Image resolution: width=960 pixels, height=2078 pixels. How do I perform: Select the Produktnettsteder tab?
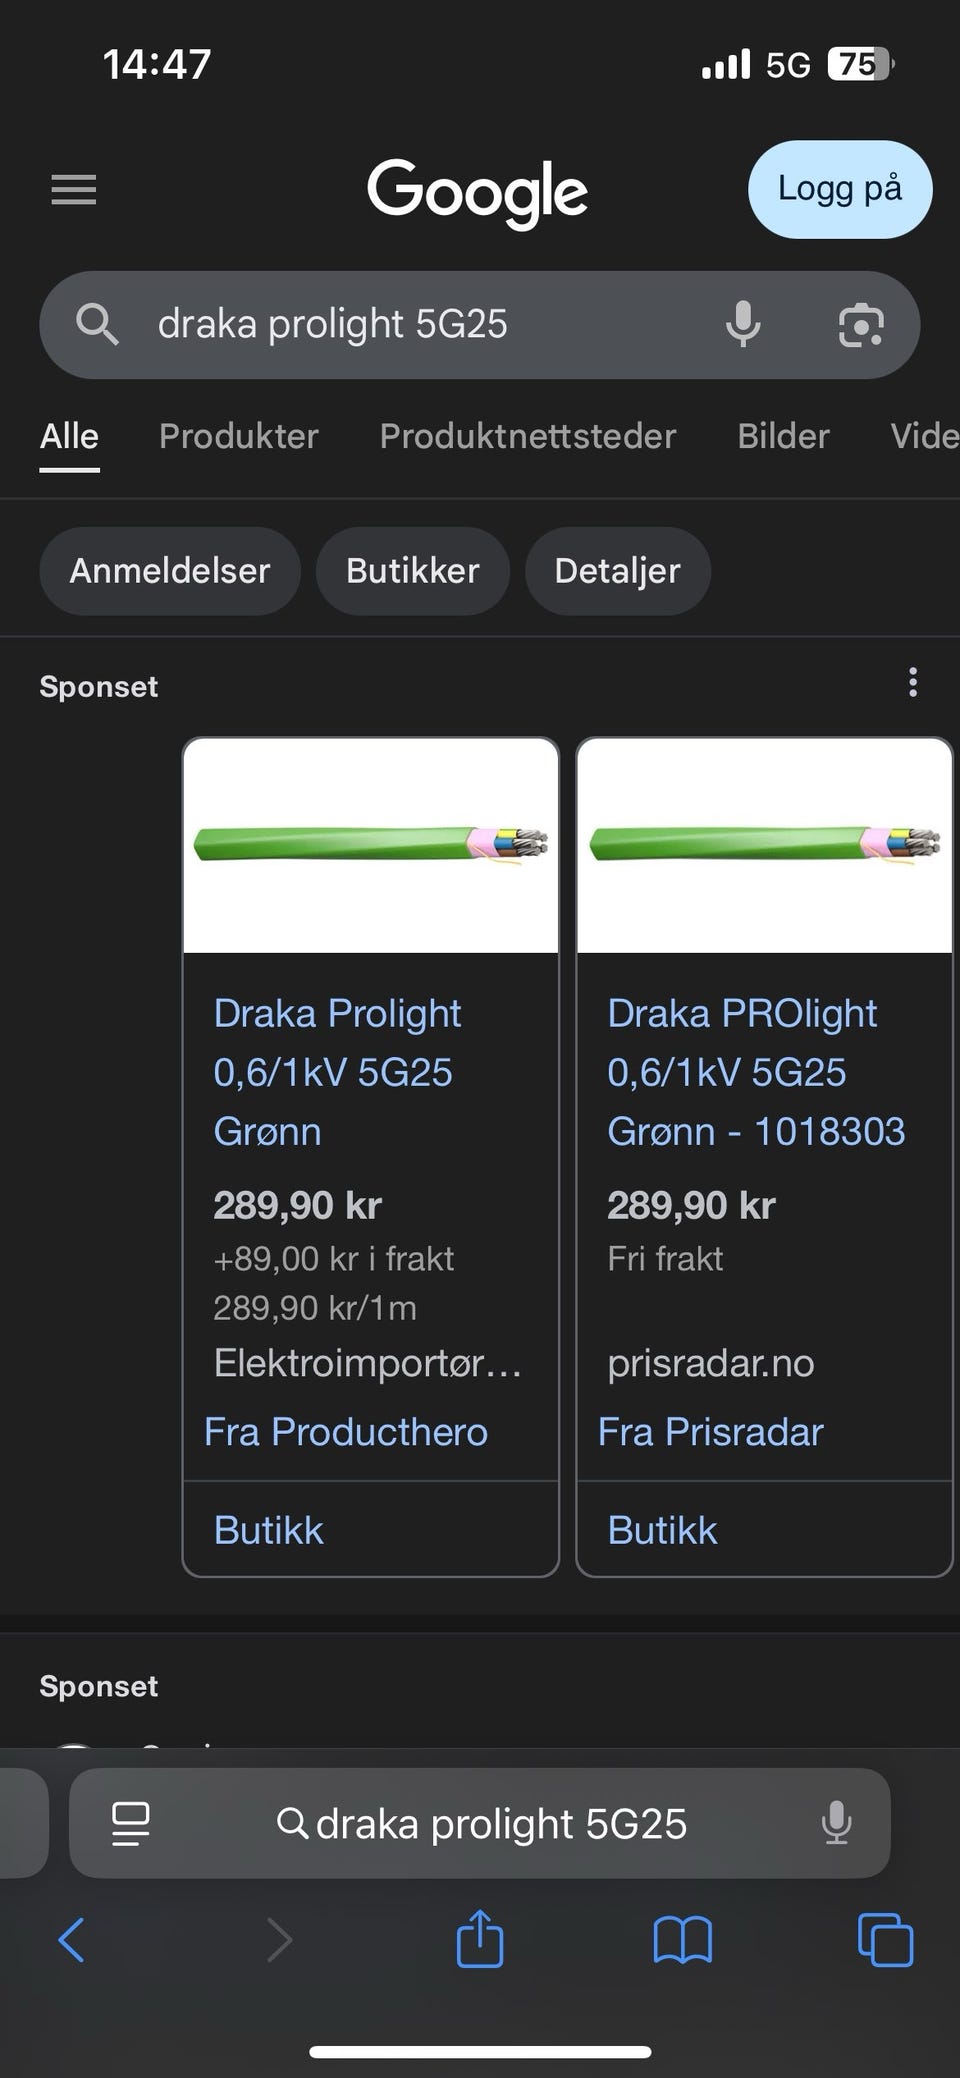click(527, 436)
